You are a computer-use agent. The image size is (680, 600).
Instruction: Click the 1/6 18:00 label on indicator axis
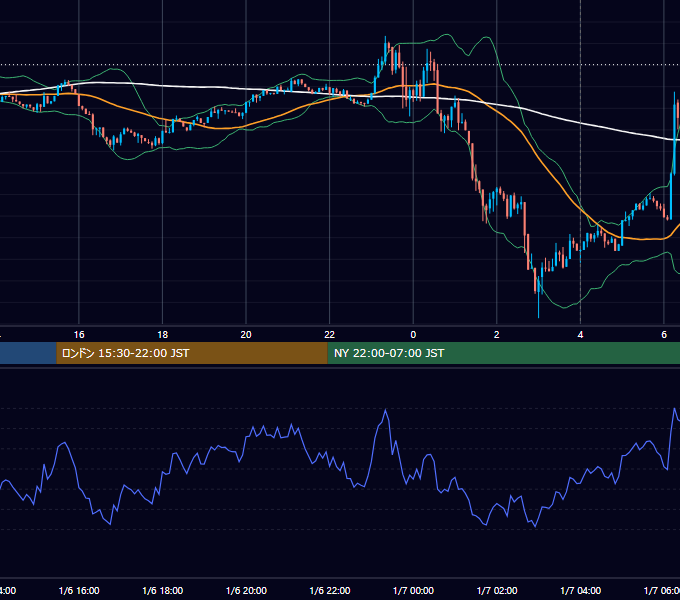click(x=163, y=590)
